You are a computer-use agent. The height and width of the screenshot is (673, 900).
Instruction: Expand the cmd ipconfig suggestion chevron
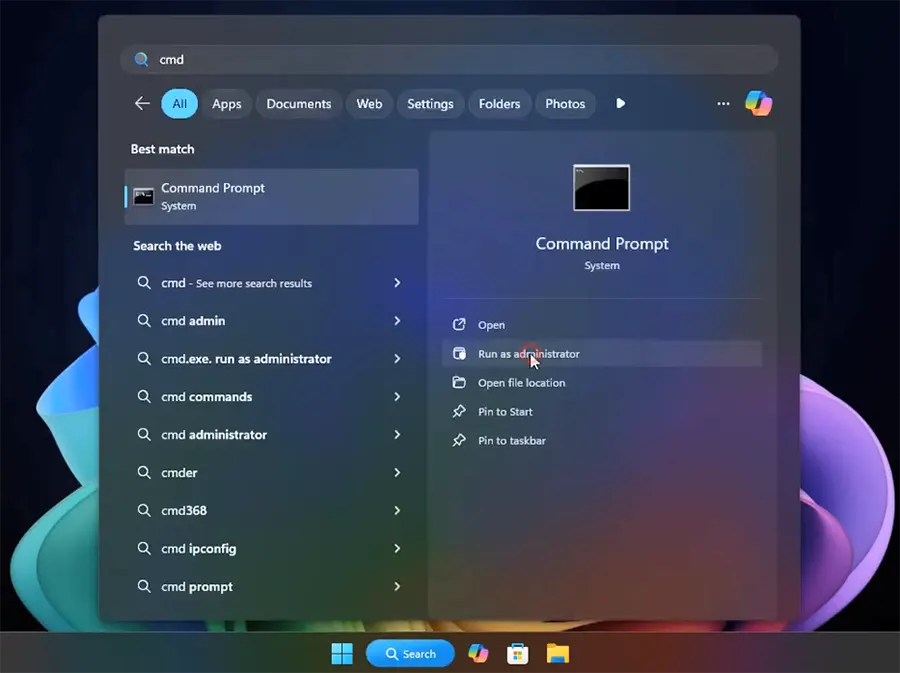pyautogui.click(x=397, y=548)
